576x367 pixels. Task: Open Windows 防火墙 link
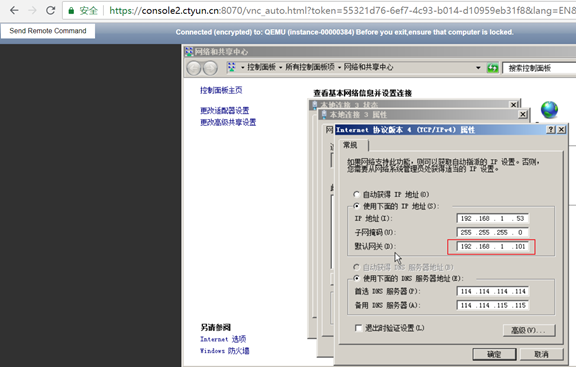[x=224, y=351]
